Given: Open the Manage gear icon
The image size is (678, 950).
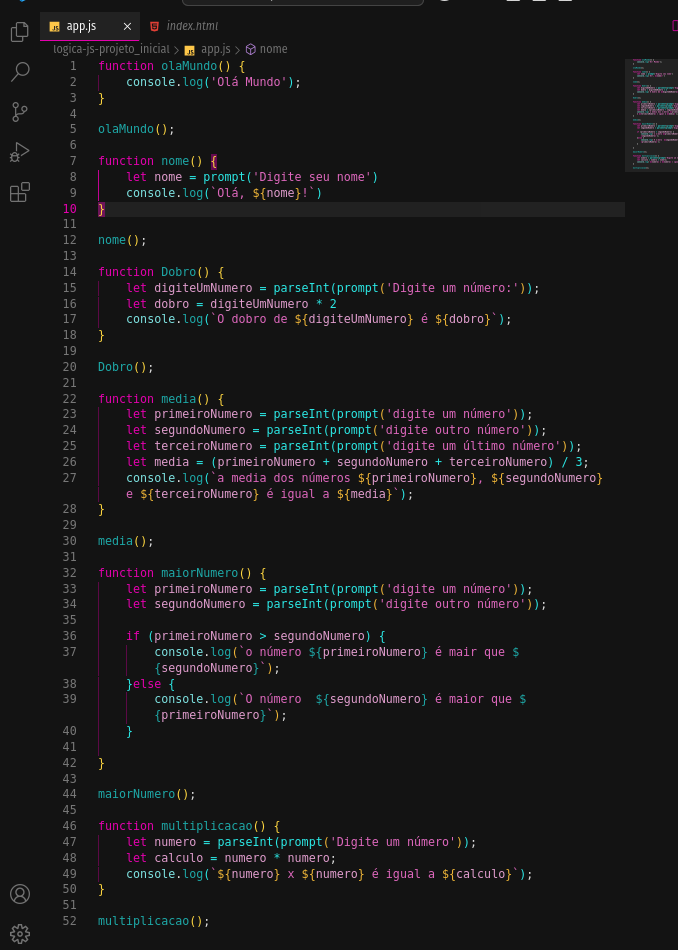Looking at the screenshot, I should click(19, 934).
